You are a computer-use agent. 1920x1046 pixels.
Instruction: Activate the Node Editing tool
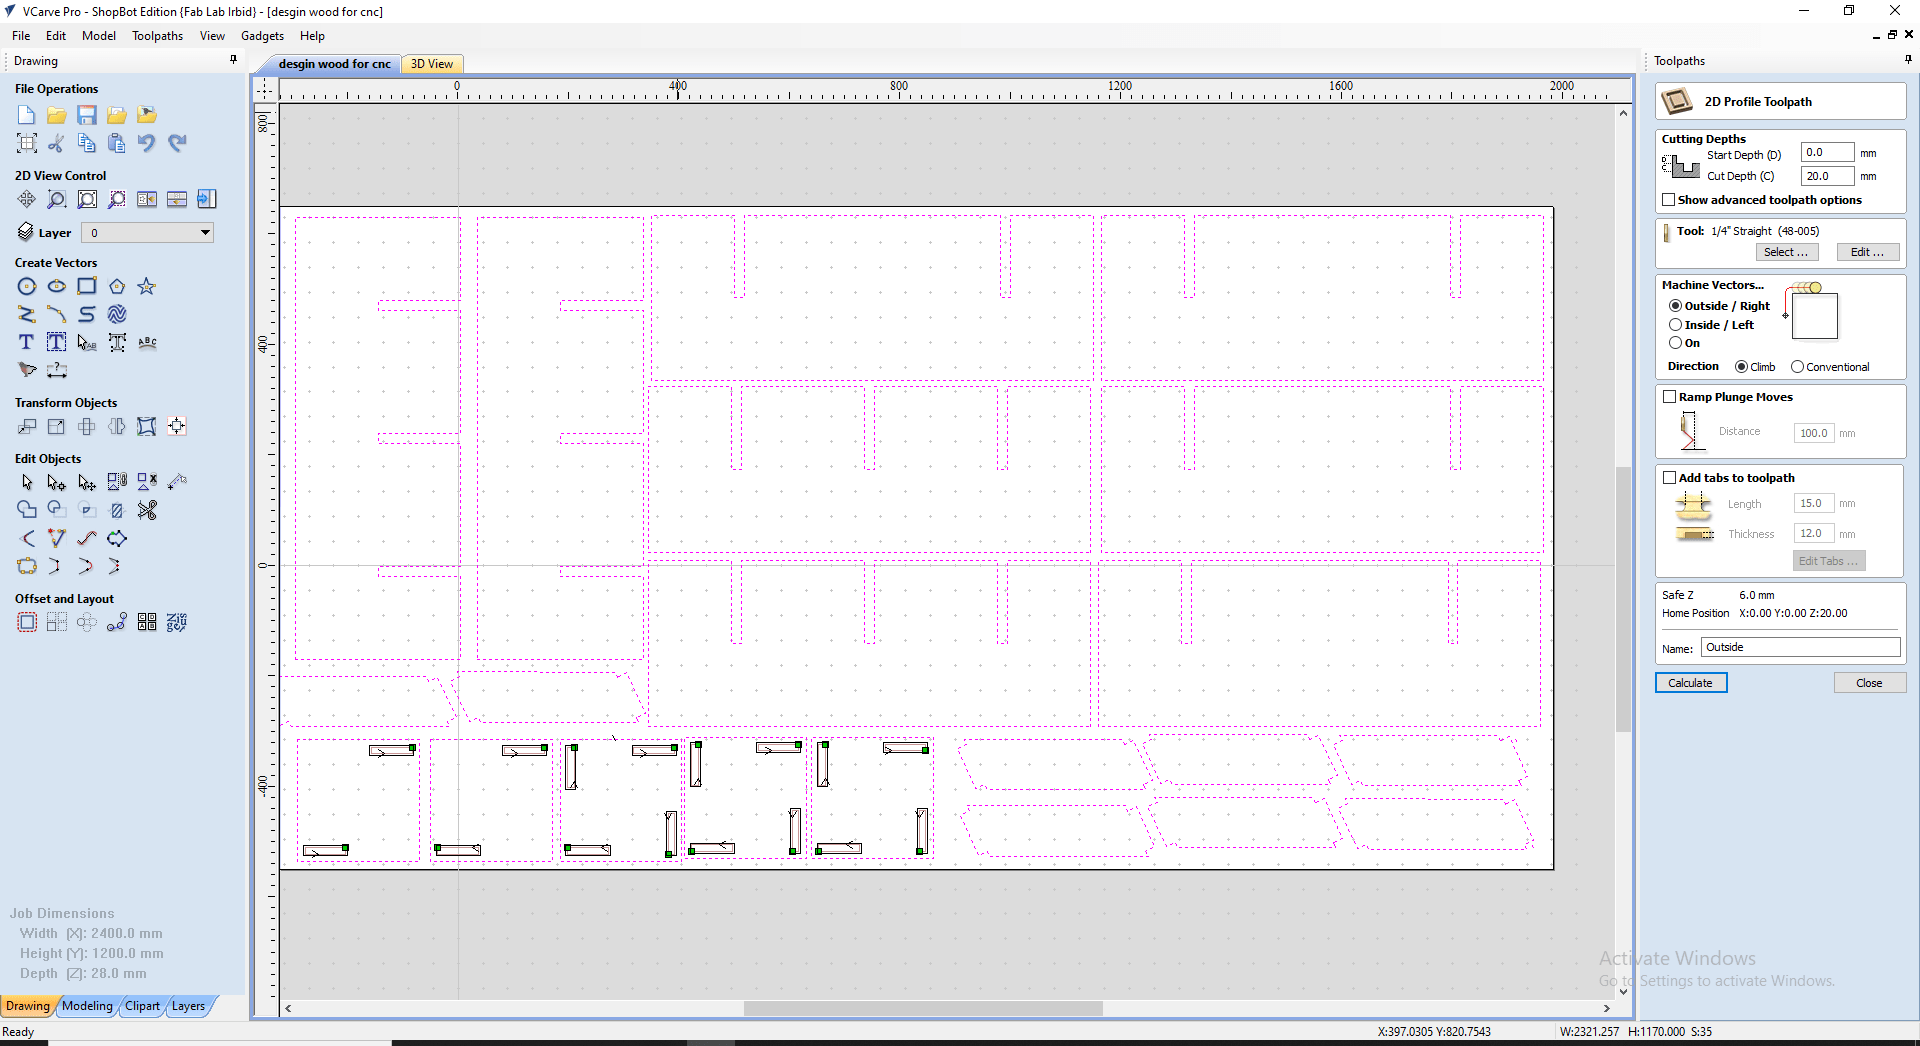pyautogui.click(x=57, y=482)
